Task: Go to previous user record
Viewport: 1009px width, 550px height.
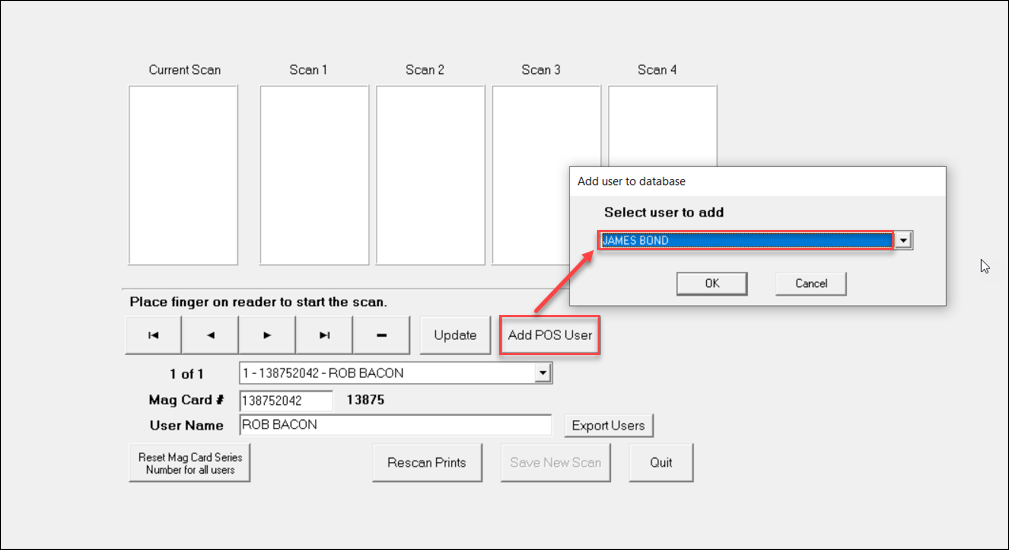Action: (210, 335)
